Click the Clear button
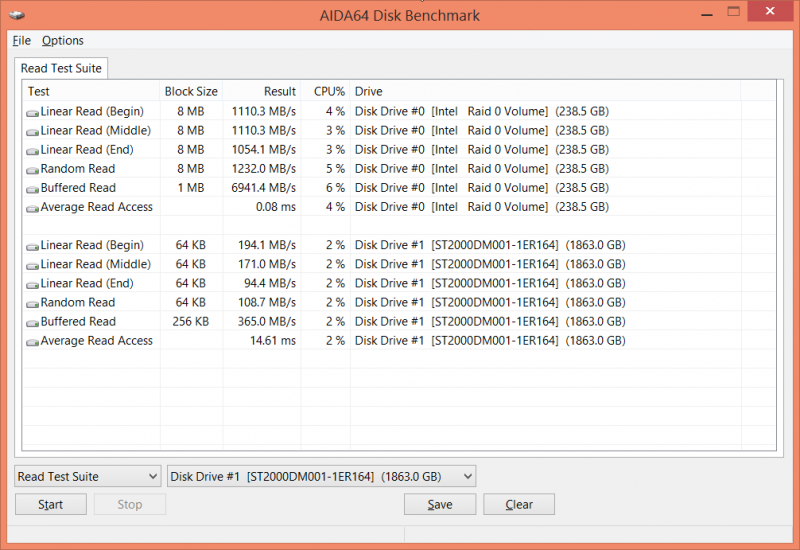This screenshot has width=800, height=550. click(519, 504)
